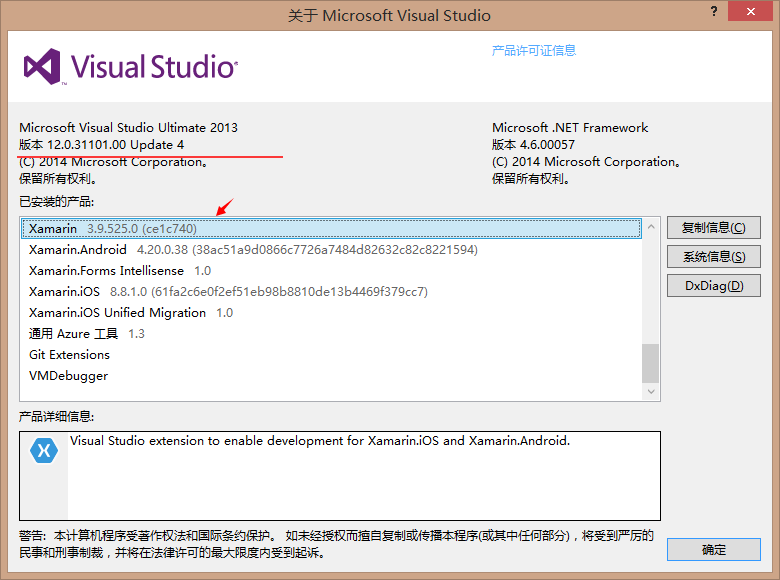Click the 已安装的产品 label

tap(56, 201)
